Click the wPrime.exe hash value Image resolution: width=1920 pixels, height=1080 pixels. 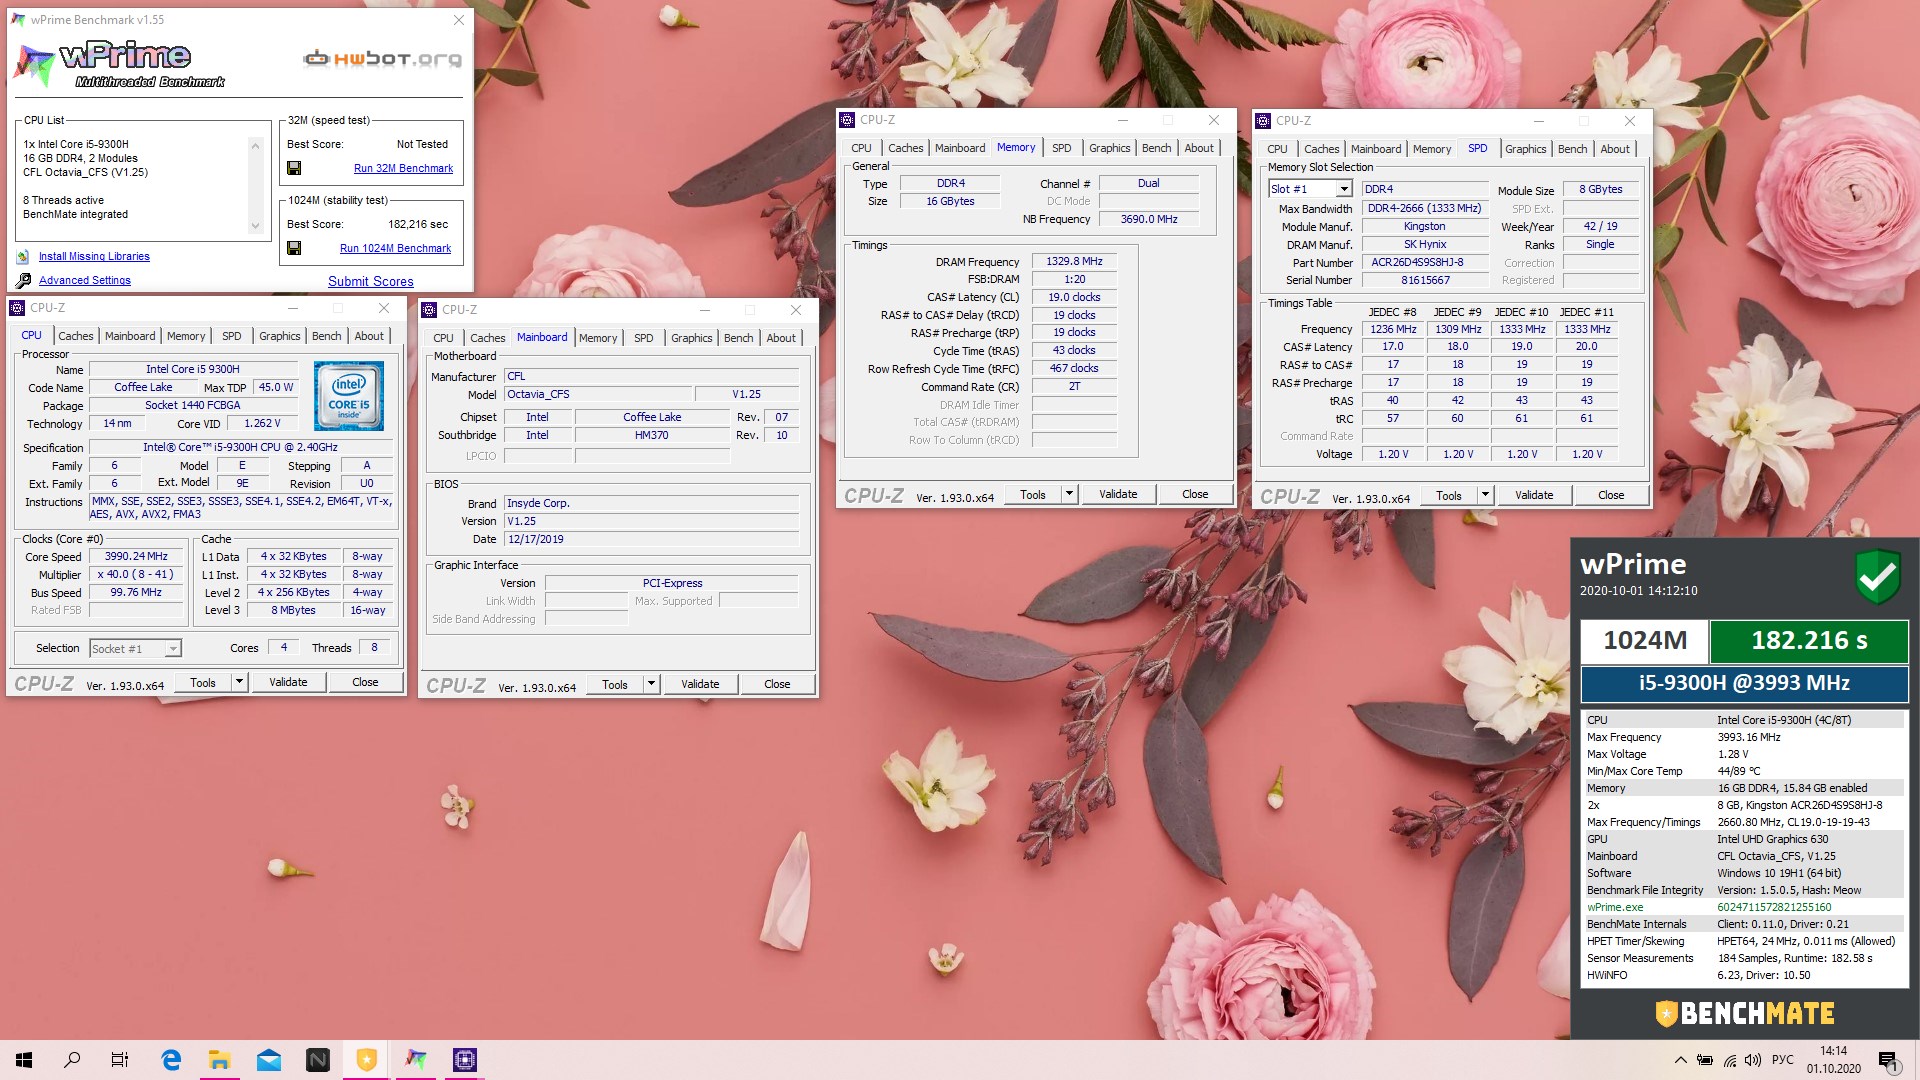coord(1774,907)
